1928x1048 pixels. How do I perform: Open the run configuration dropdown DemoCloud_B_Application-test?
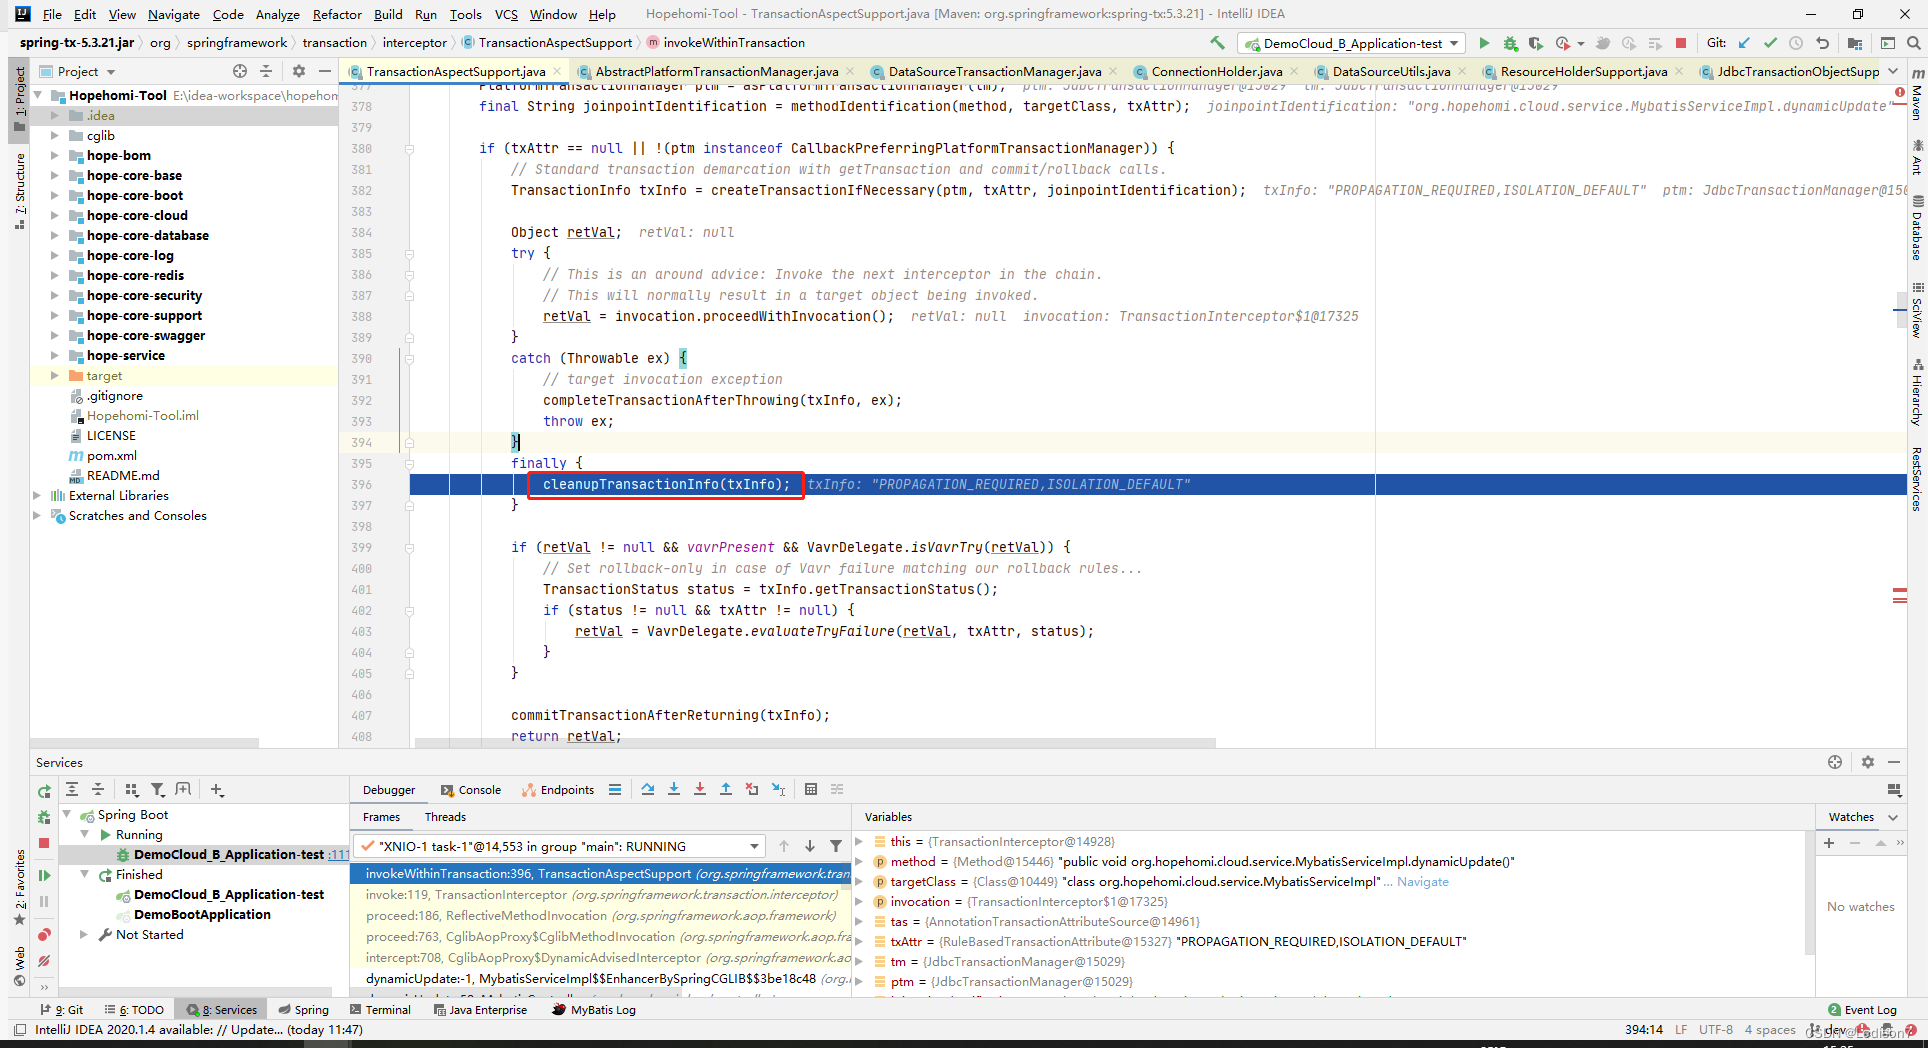pyautogui.click(x=1352, y=43)
